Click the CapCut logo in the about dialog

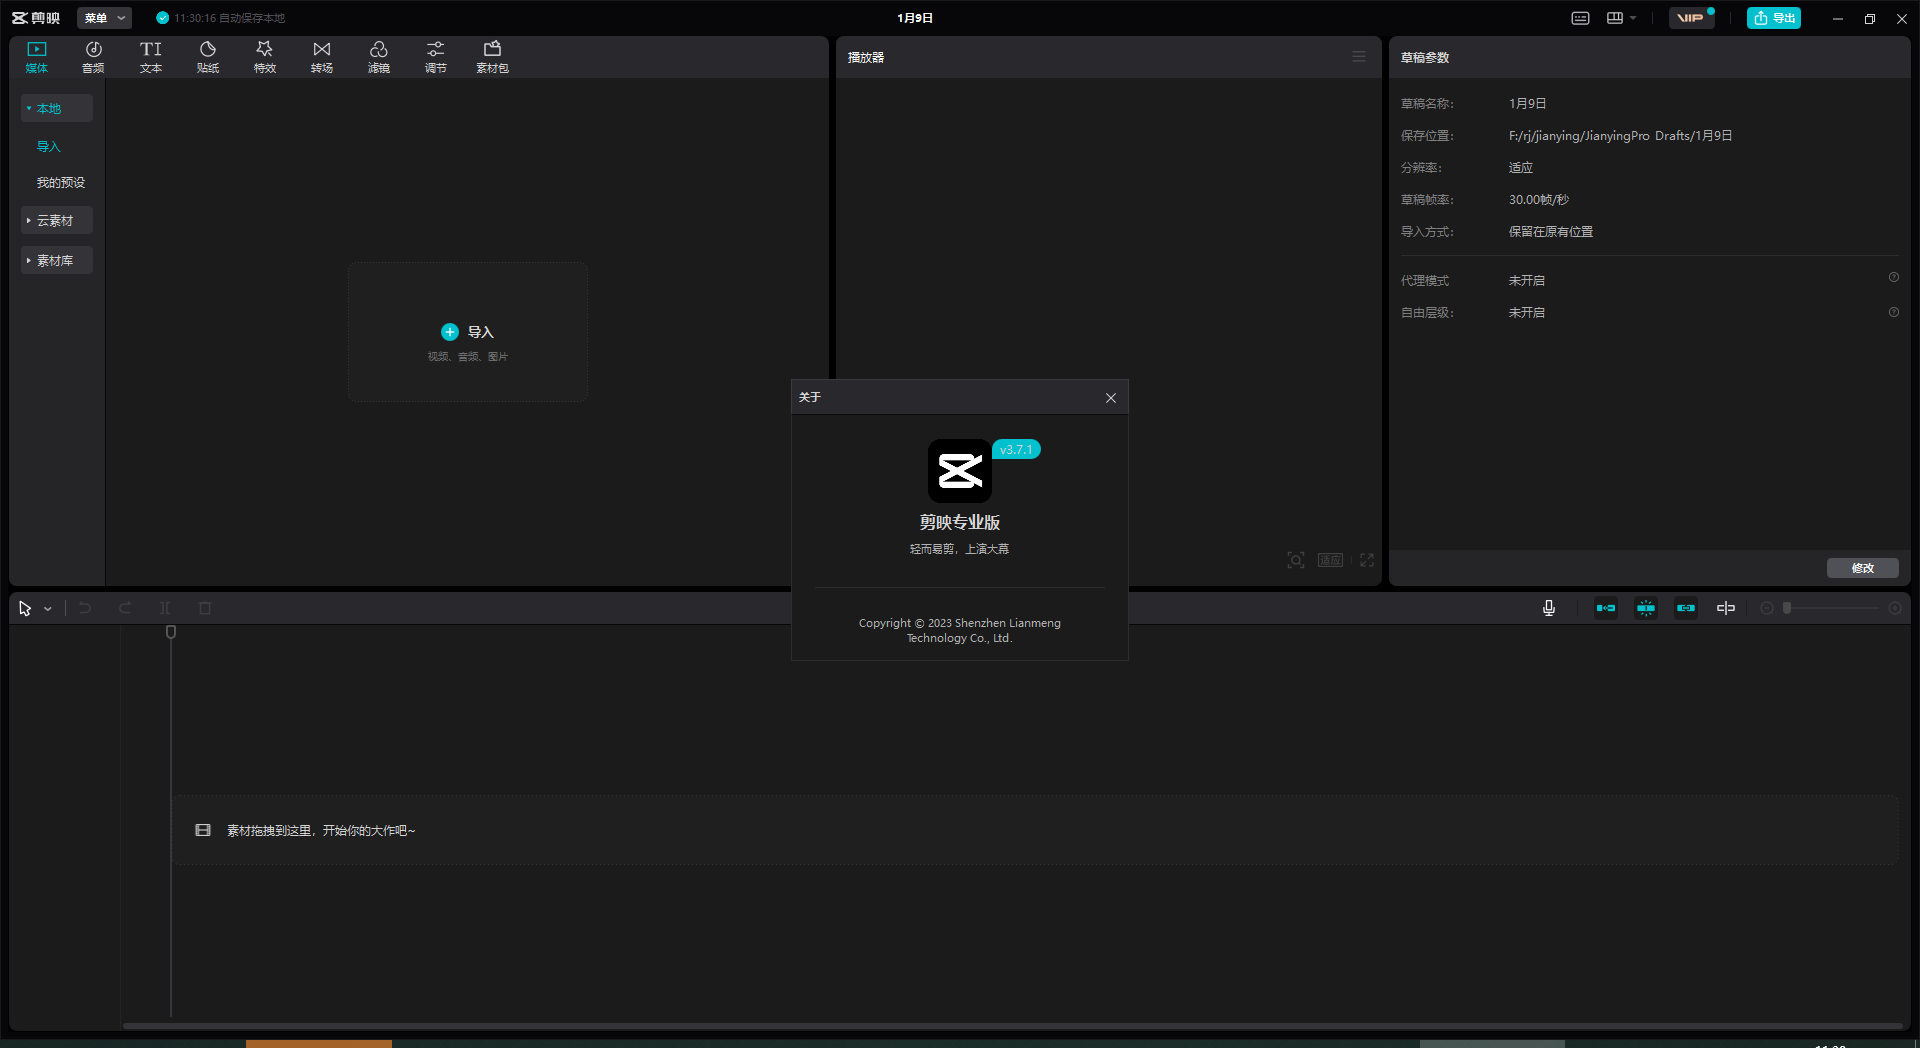pos(960,471)
